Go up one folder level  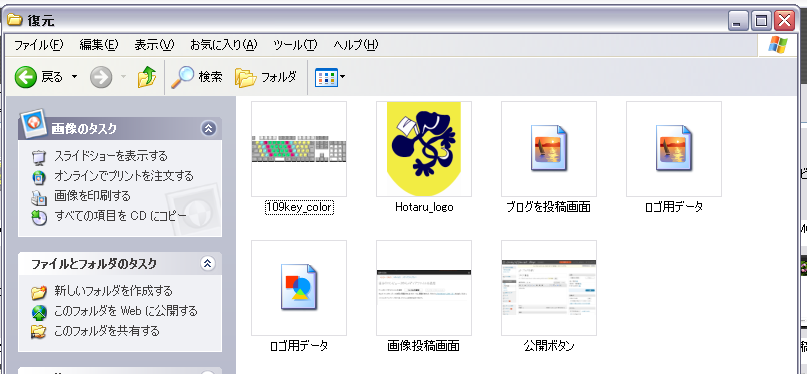click(147, 77)
